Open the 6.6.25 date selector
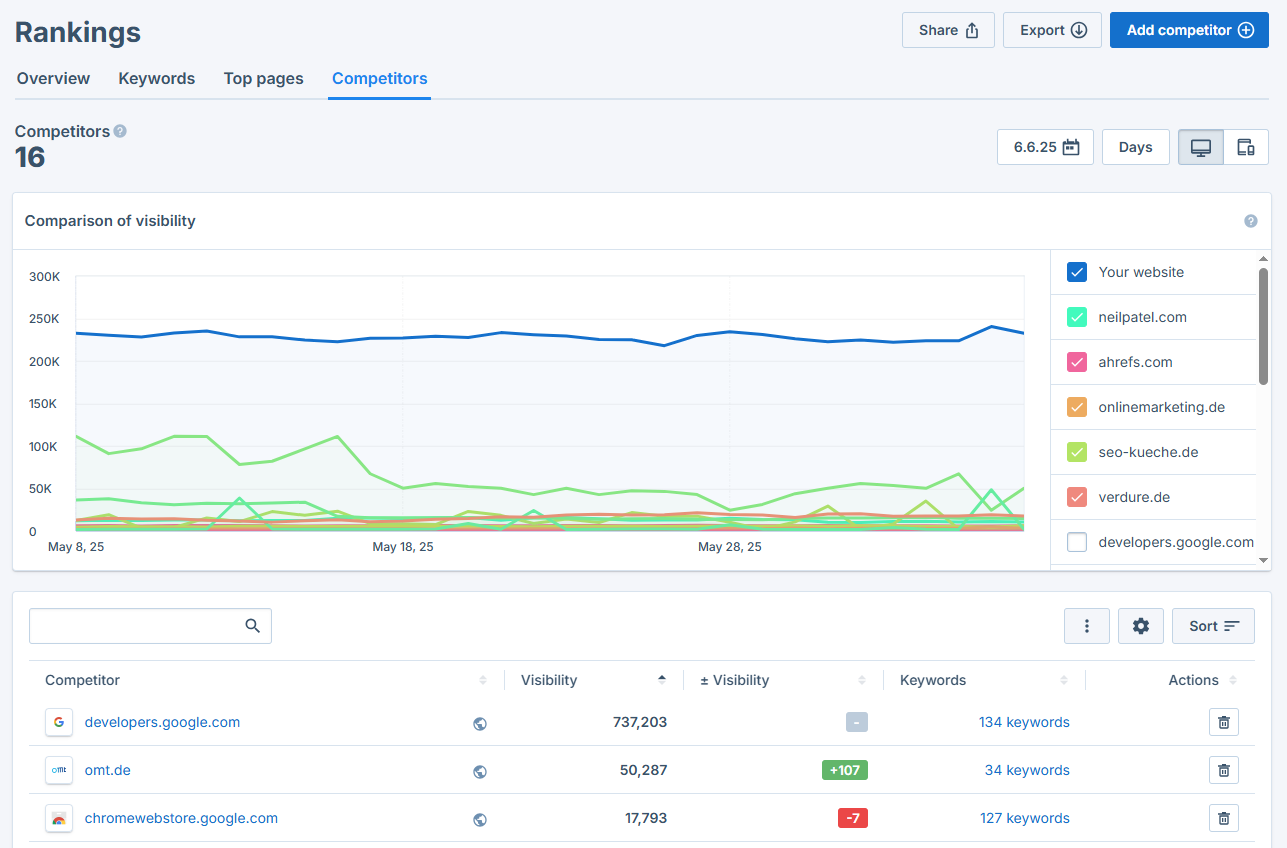Image resolution: width=1287 pixels, height=848 pixels. pos(1044,146)
